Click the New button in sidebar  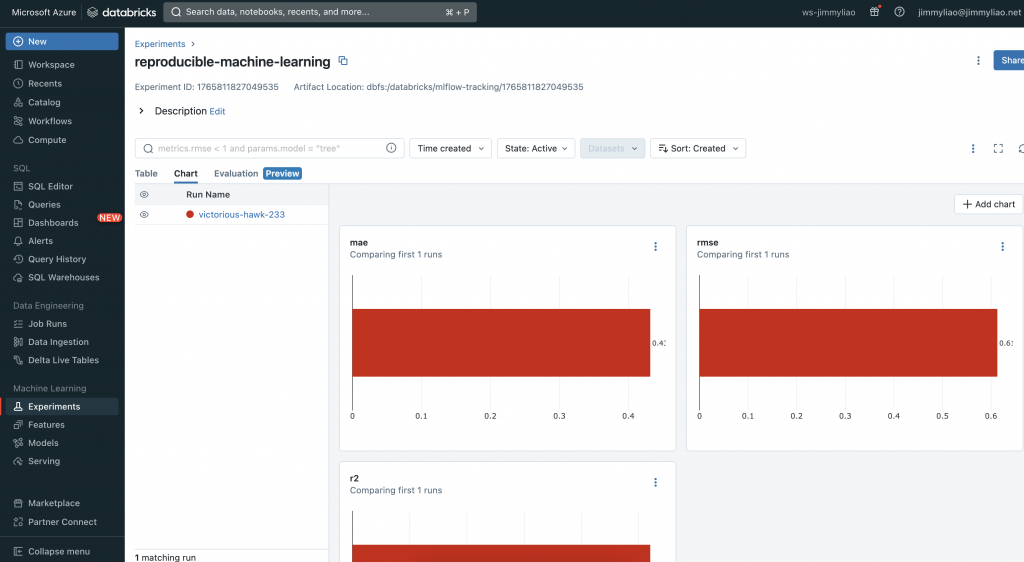coord(62,41)
